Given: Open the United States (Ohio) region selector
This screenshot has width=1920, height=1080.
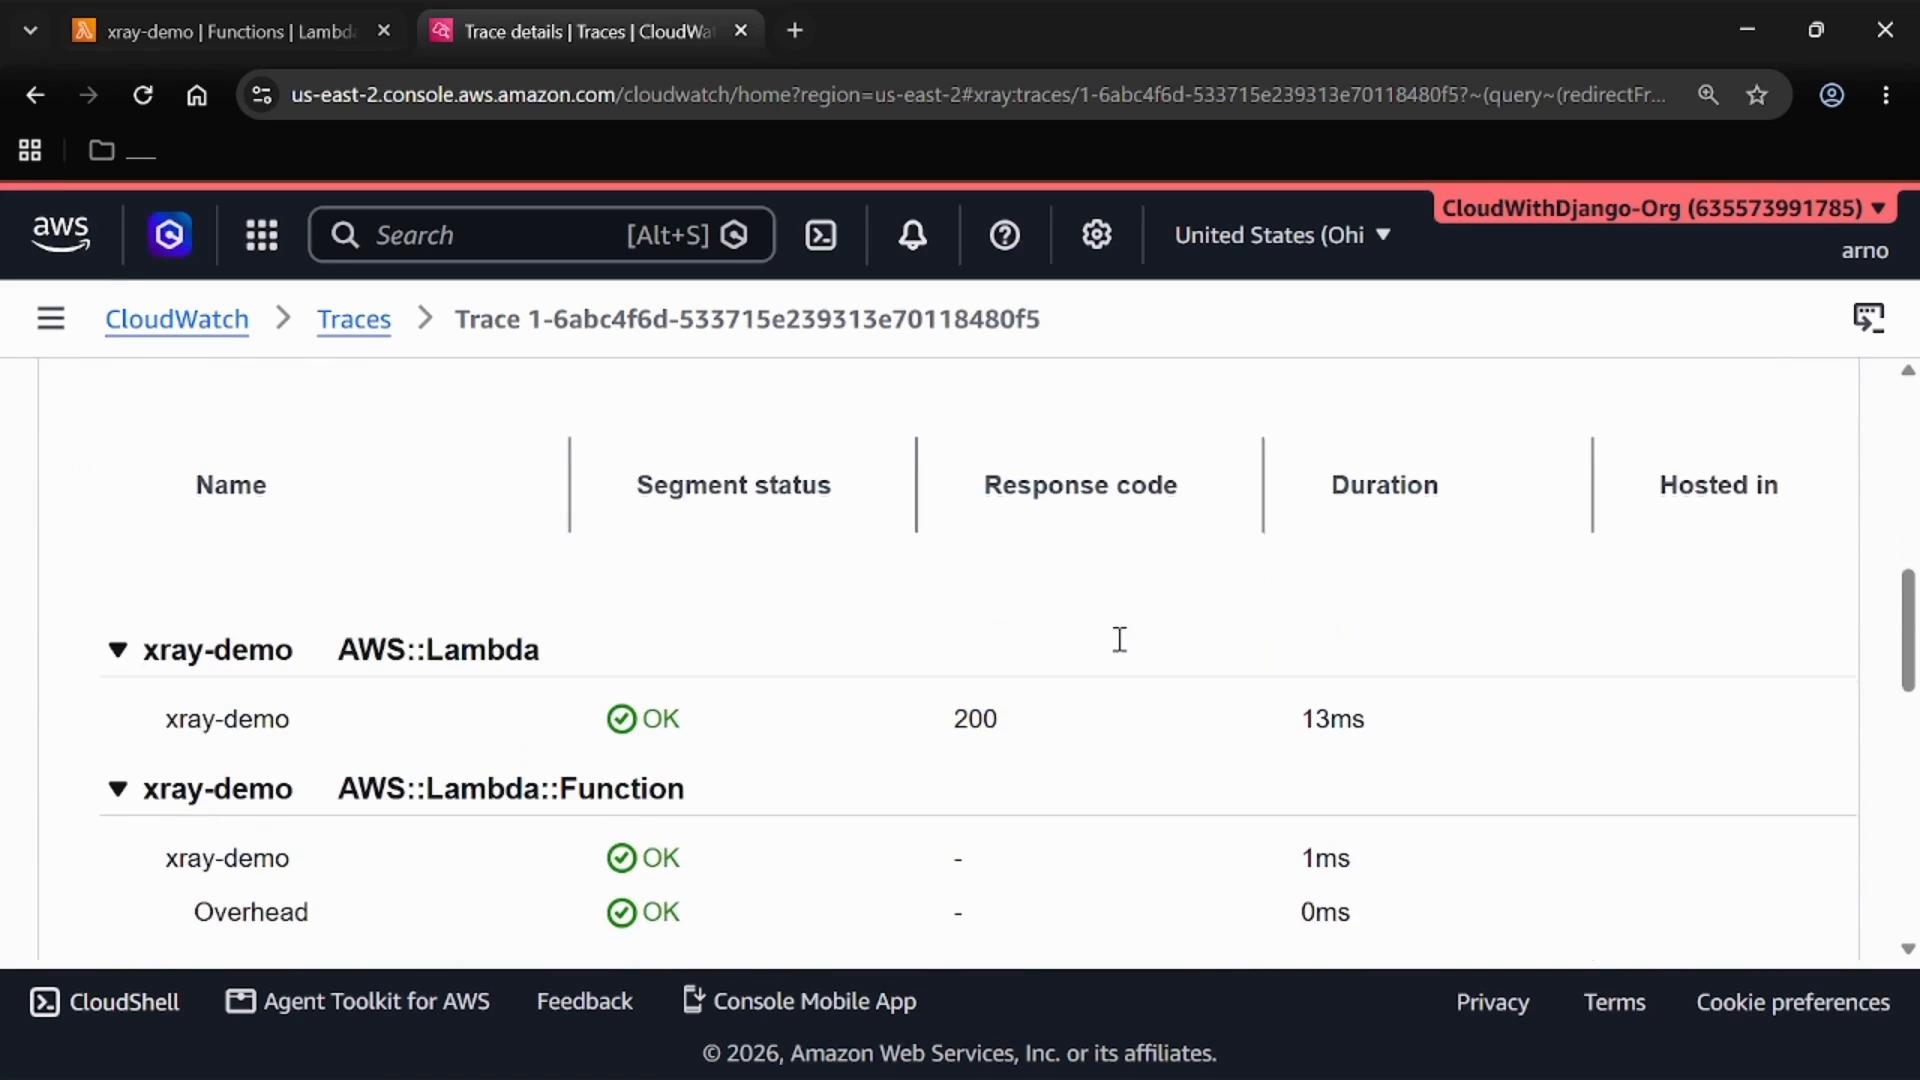Looking at the screenshot, I should pyautogui.click(x=1282, y=235).
